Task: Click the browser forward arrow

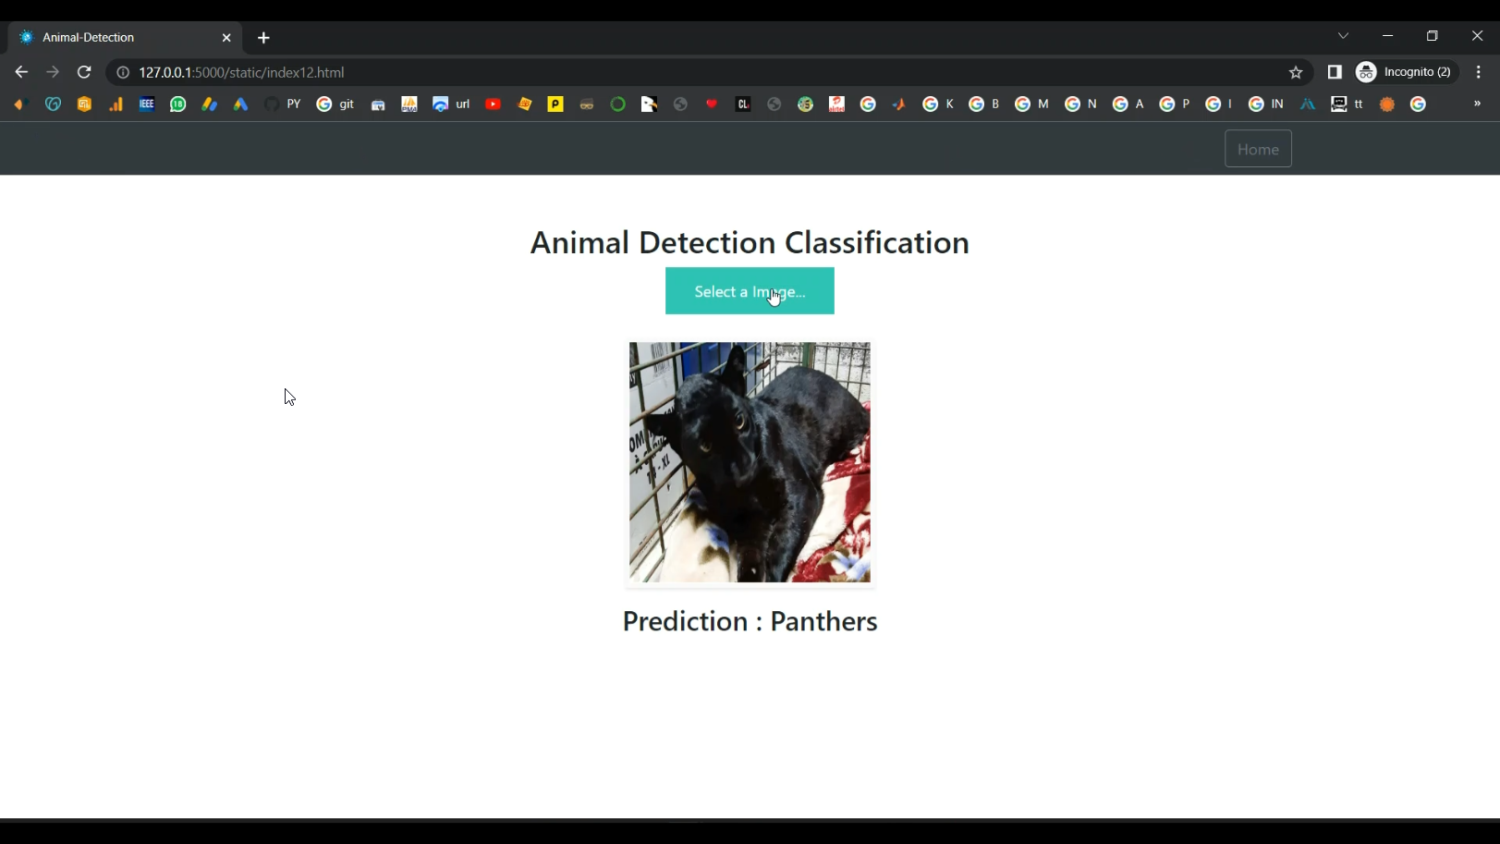Action: pos(53,72)
